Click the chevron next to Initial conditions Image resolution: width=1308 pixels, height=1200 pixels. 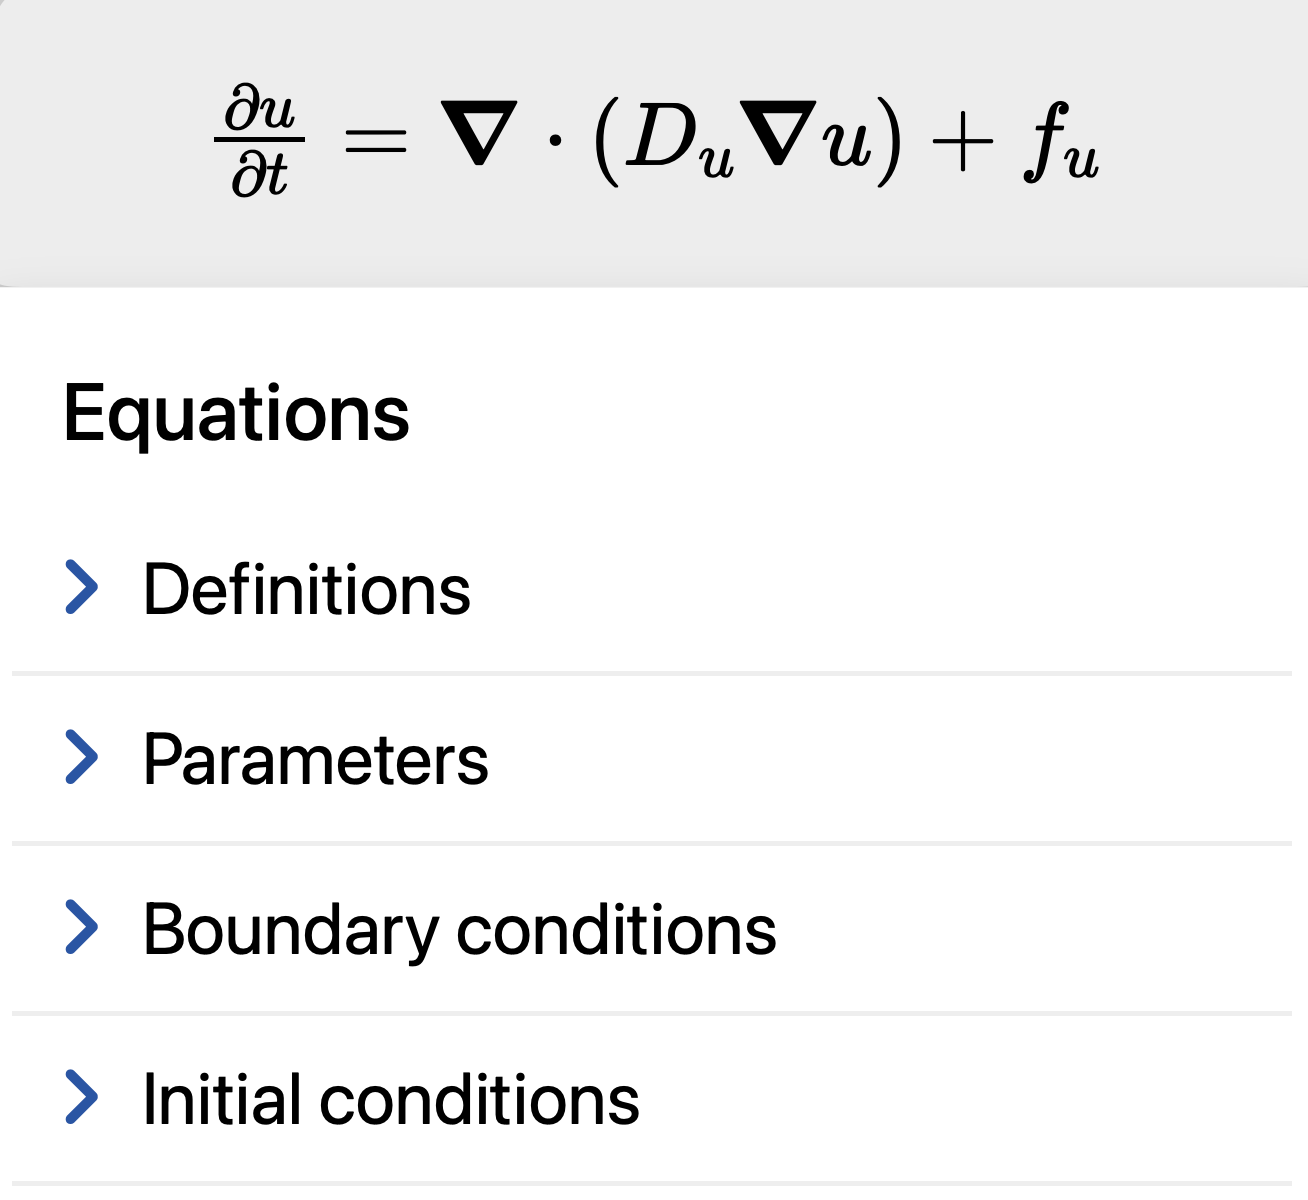[x=82, y=1097]
